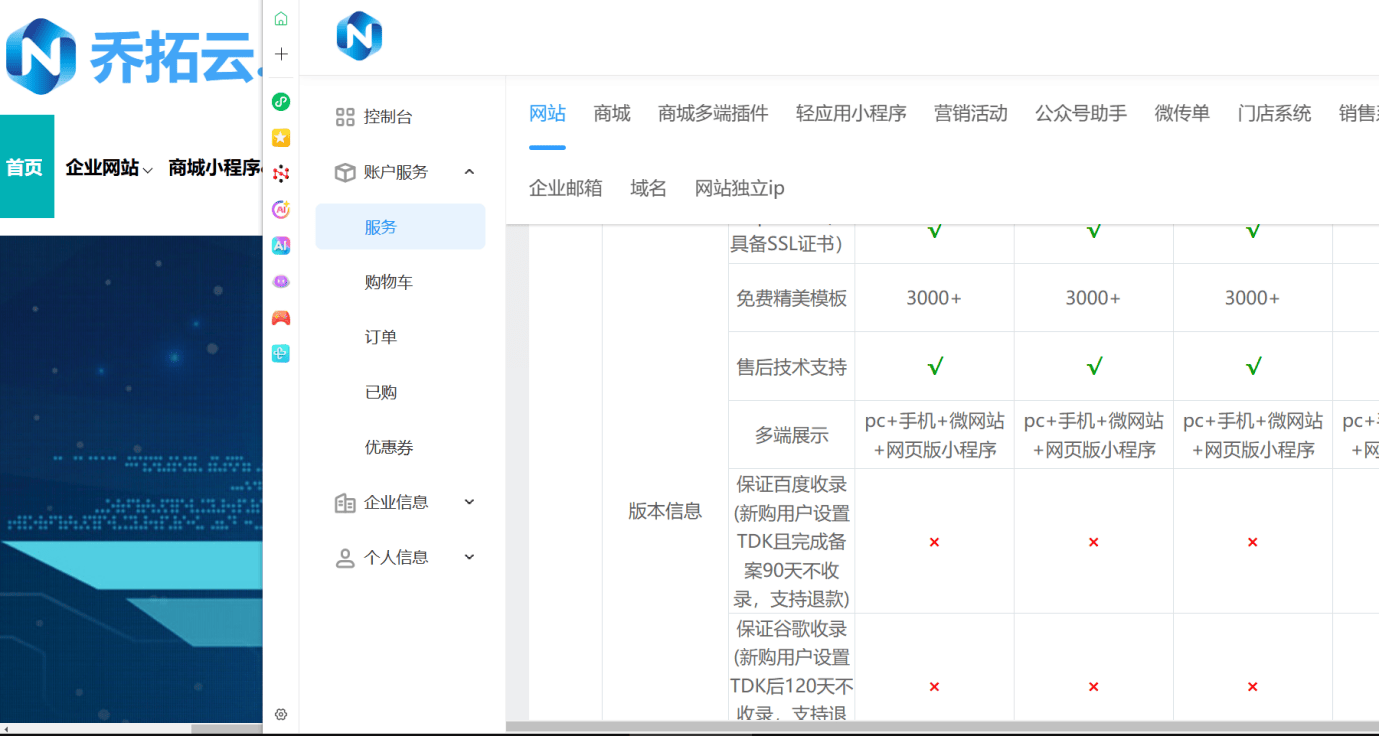Screen dimensions: 1379x736
Task: Click the home icon in the narrow sidebar
Action: click(x=281, y=18)
